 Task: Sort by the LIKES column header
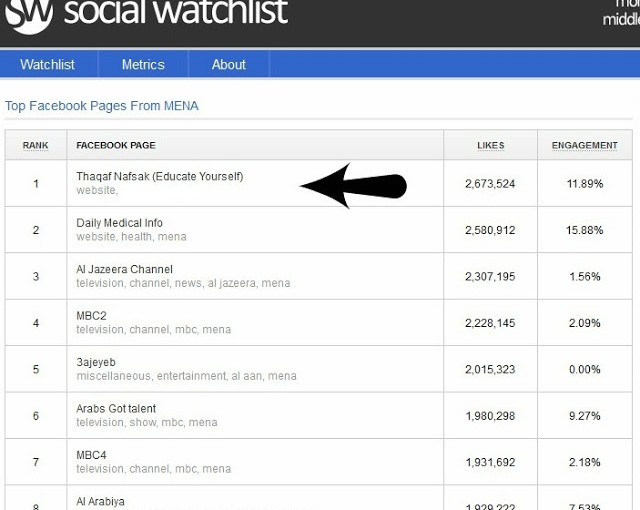[491, 145]
